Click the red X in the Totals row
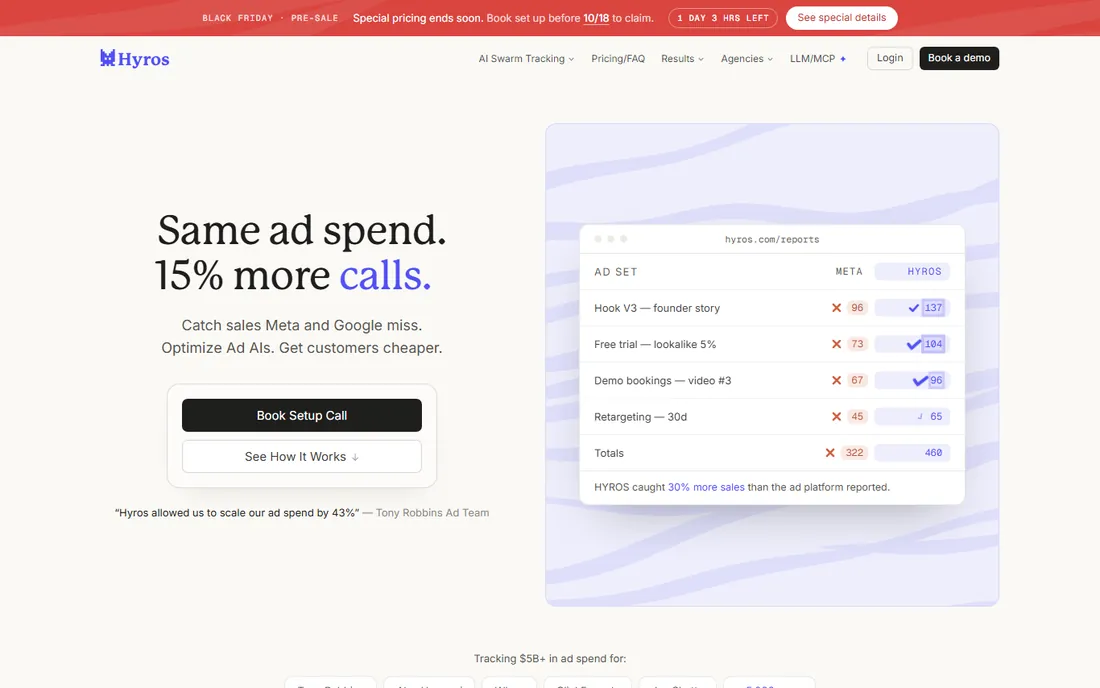The image size is (1100, 688). tap(830, 453)
